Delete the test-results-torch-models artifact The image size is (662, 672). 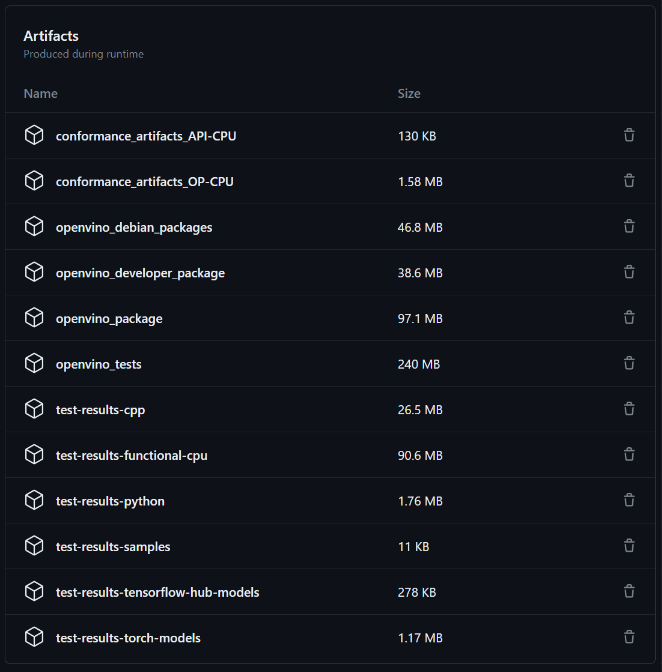click(x=629, y=637)
